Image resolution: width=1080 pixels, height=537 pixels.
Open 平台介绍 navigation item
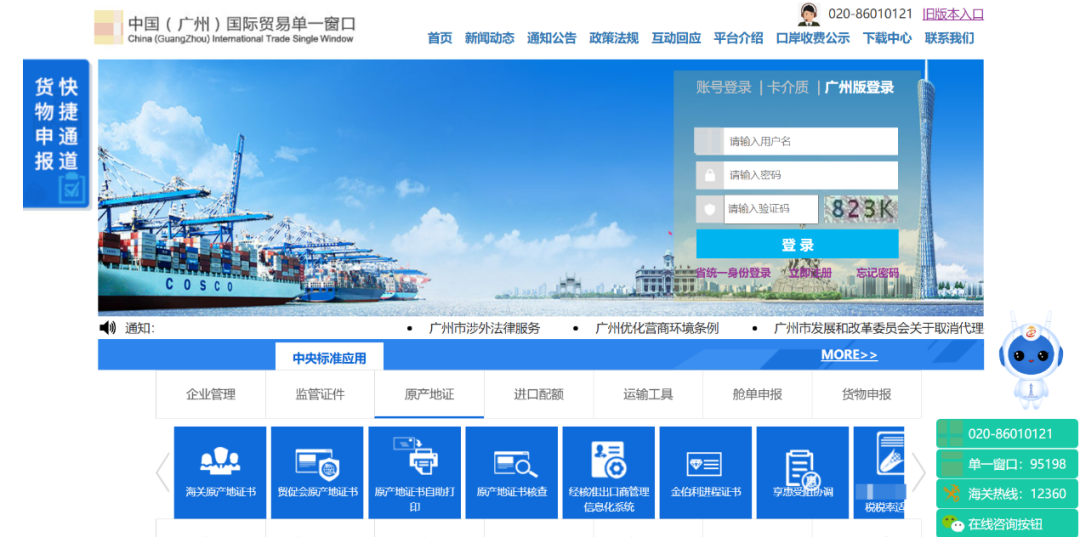click(x=738, y=39)
